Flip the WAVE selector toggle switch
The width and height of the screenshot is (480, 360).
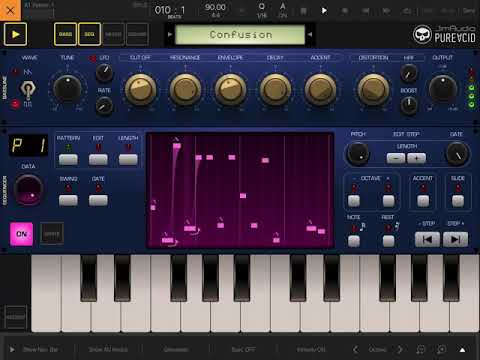(27, 89)
